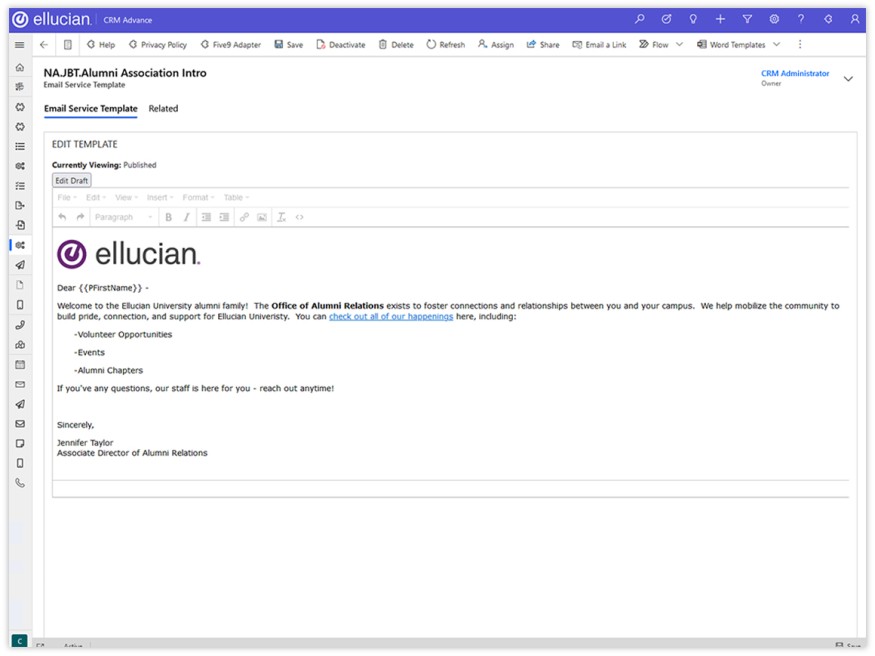Viewport: 875px width, 656px height.
Task: Insert a link with chain icon
Action: pyautogui.click(x=244, y=217)
